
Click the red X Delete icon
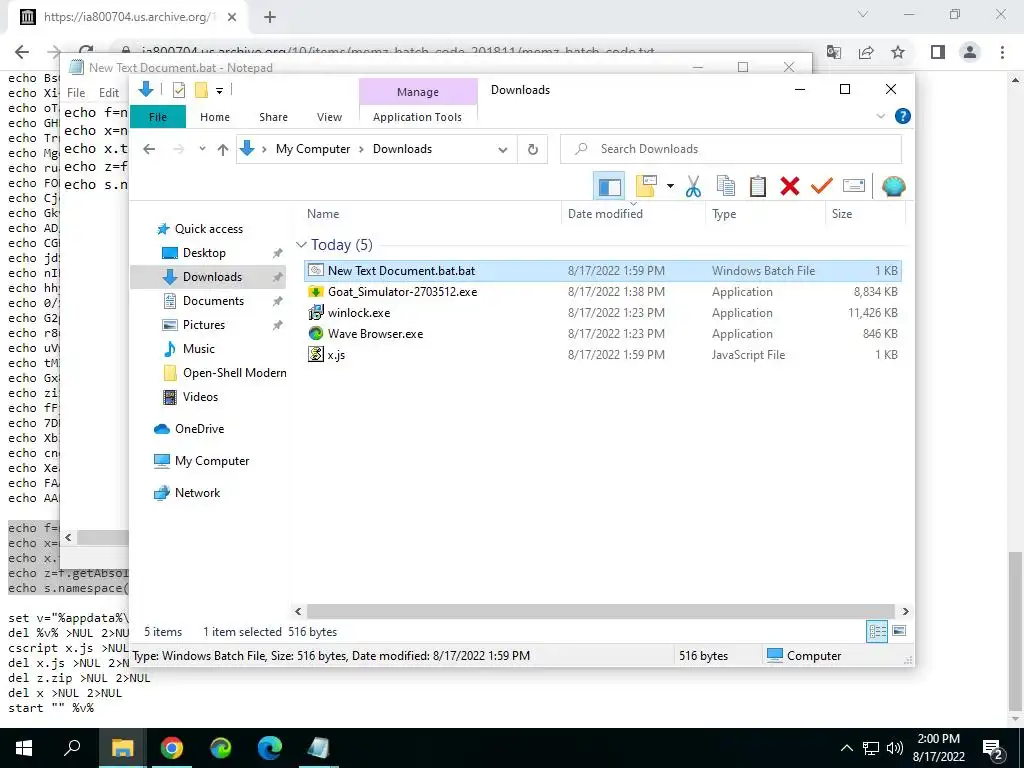click(x=790, y=186)
